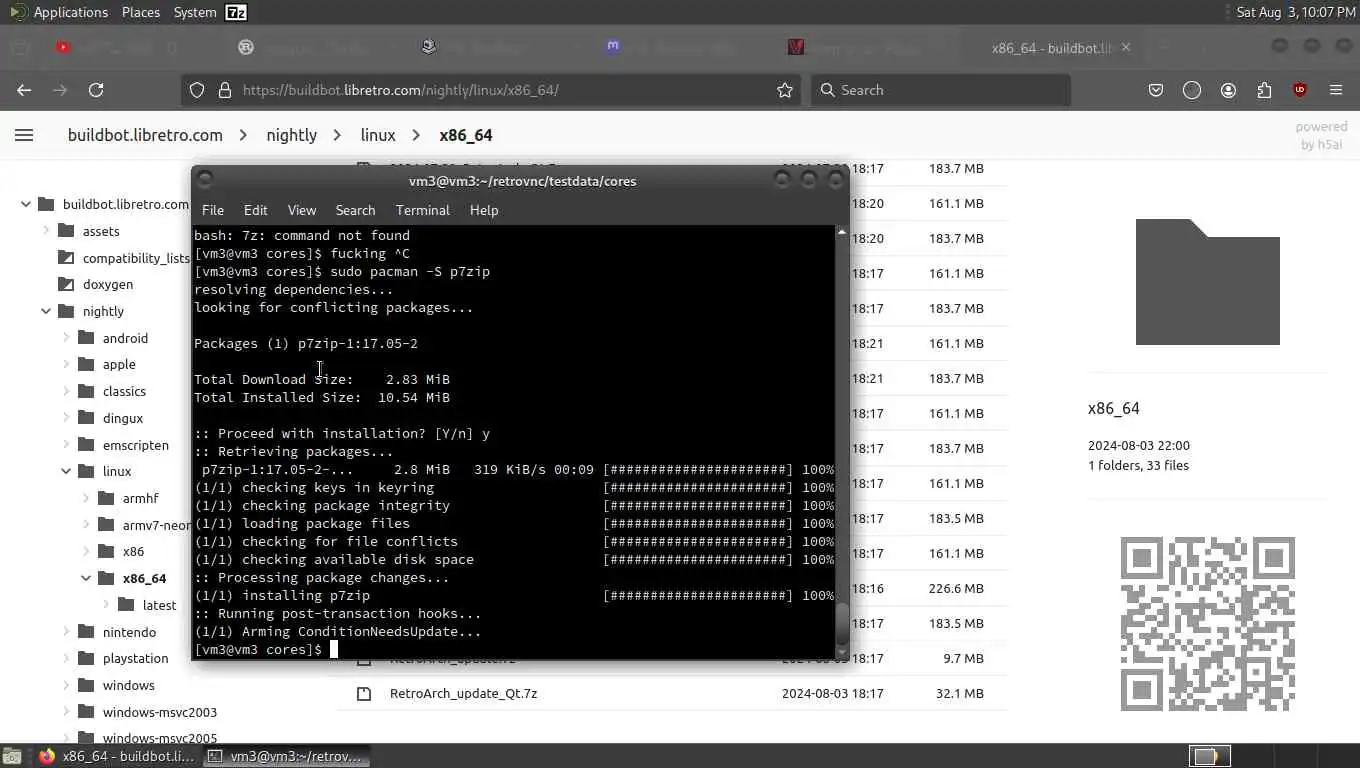Open the Places panel menu

tap(141, 12)
